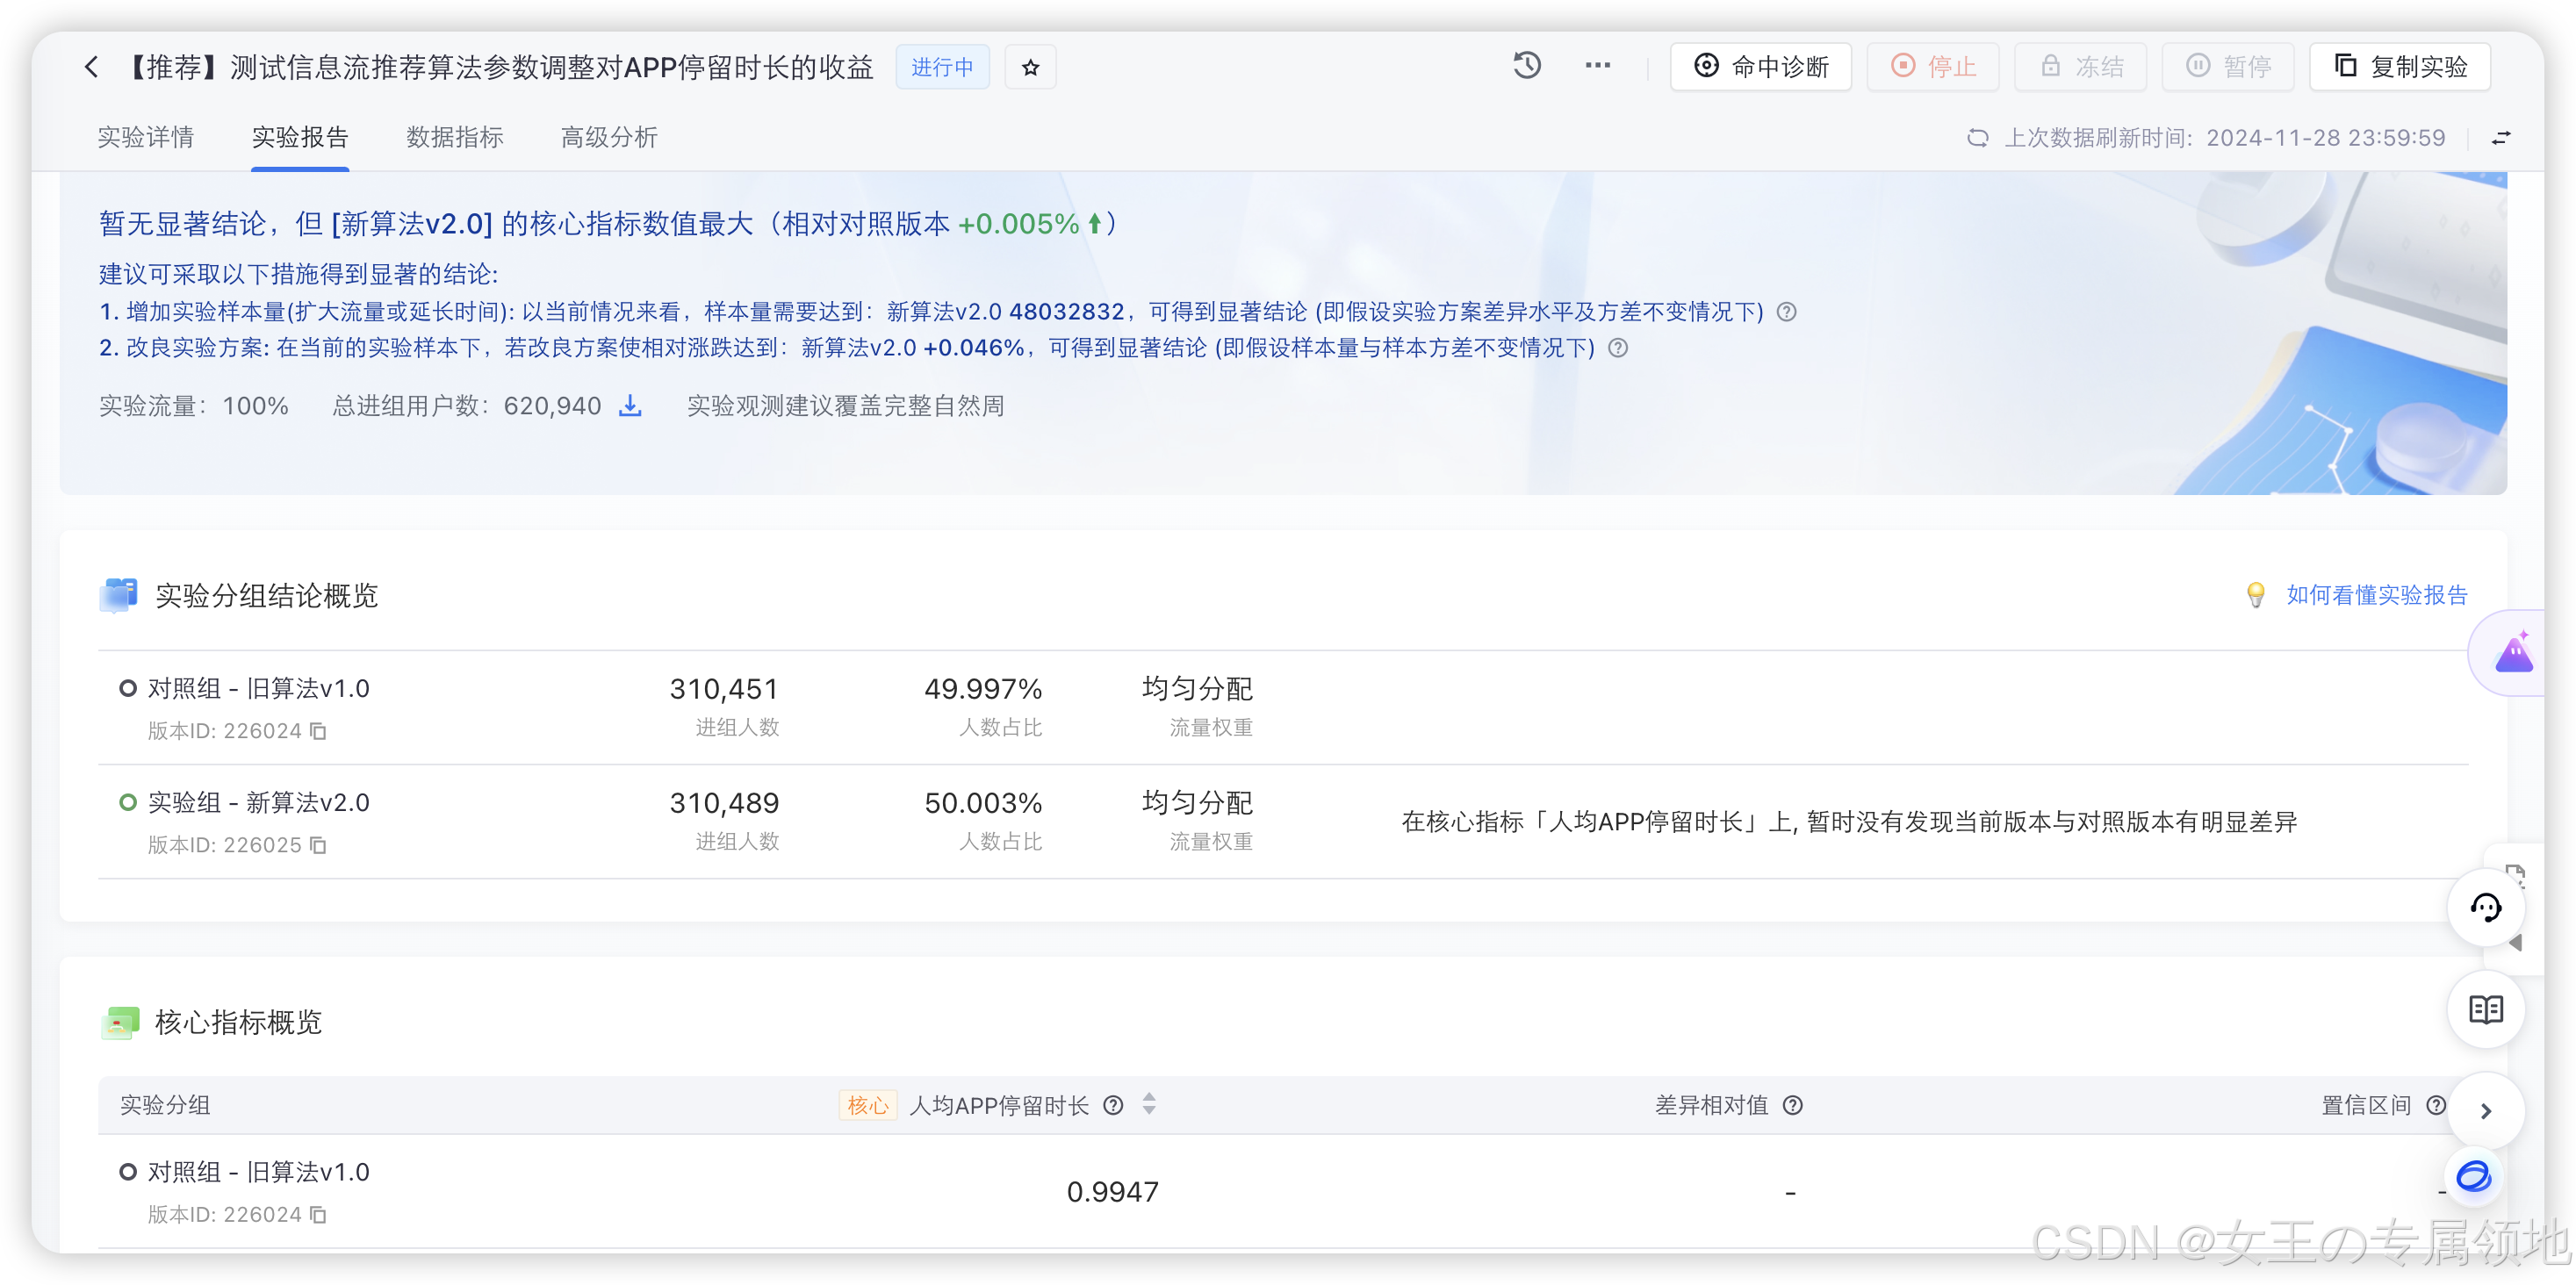The image size is (2576, 1285).
Task: Open the 高级分析 tab
Action: [608, 137]
